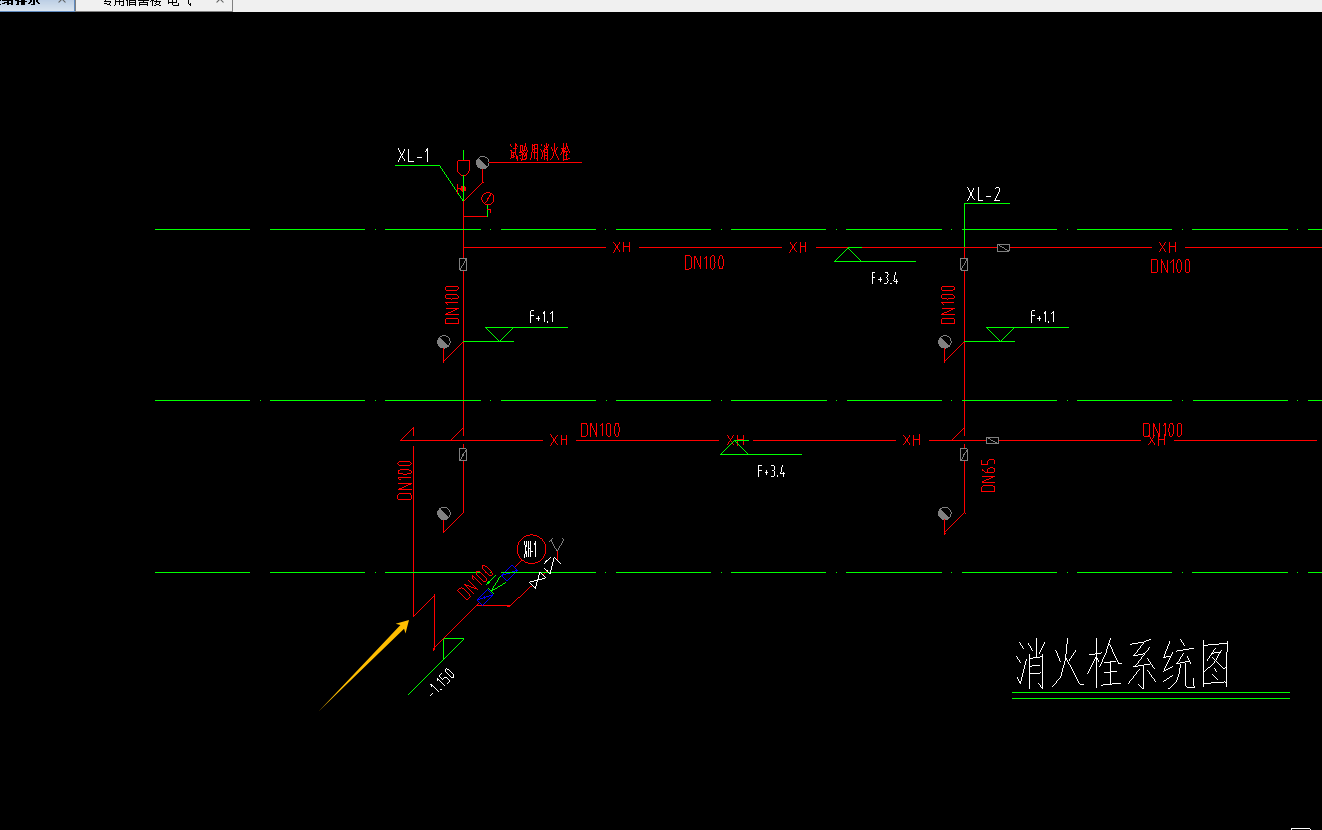The width and height of the screenshot is (1322, 830).
Task: Click the green elevation triangle beside -1.150
Action: pos(452,646)
